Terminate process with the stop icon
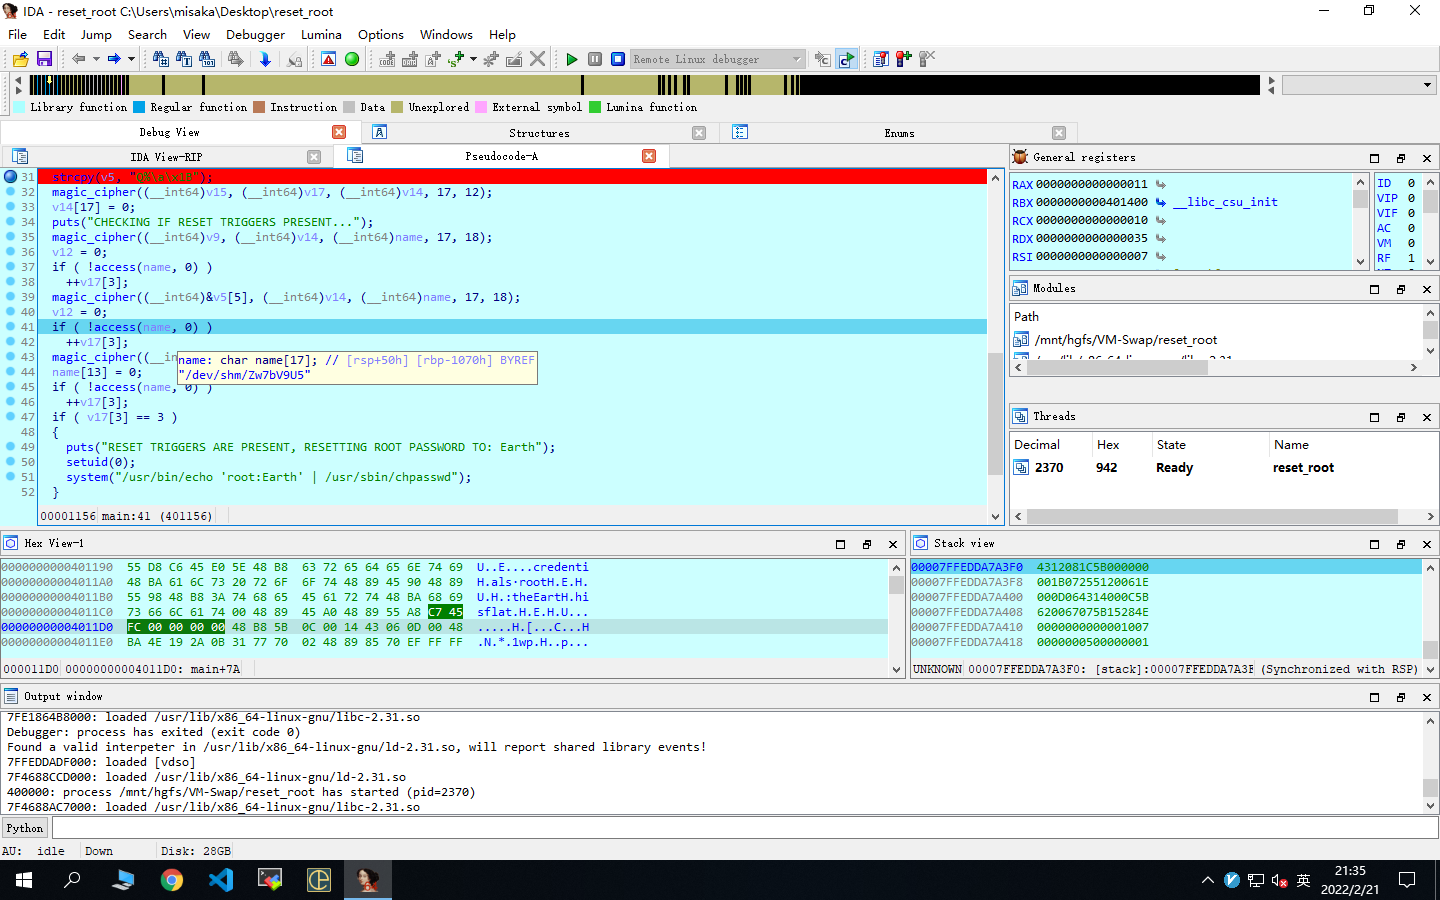Viewport: 1440px width, 900px height. click(x=618, y=59)
